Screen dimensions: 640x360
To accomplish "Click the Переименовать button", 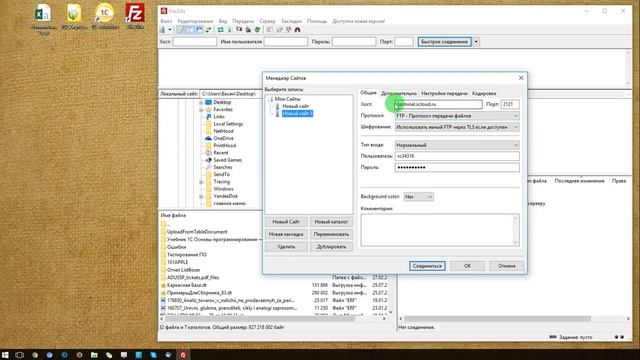I will pos(331,234).
